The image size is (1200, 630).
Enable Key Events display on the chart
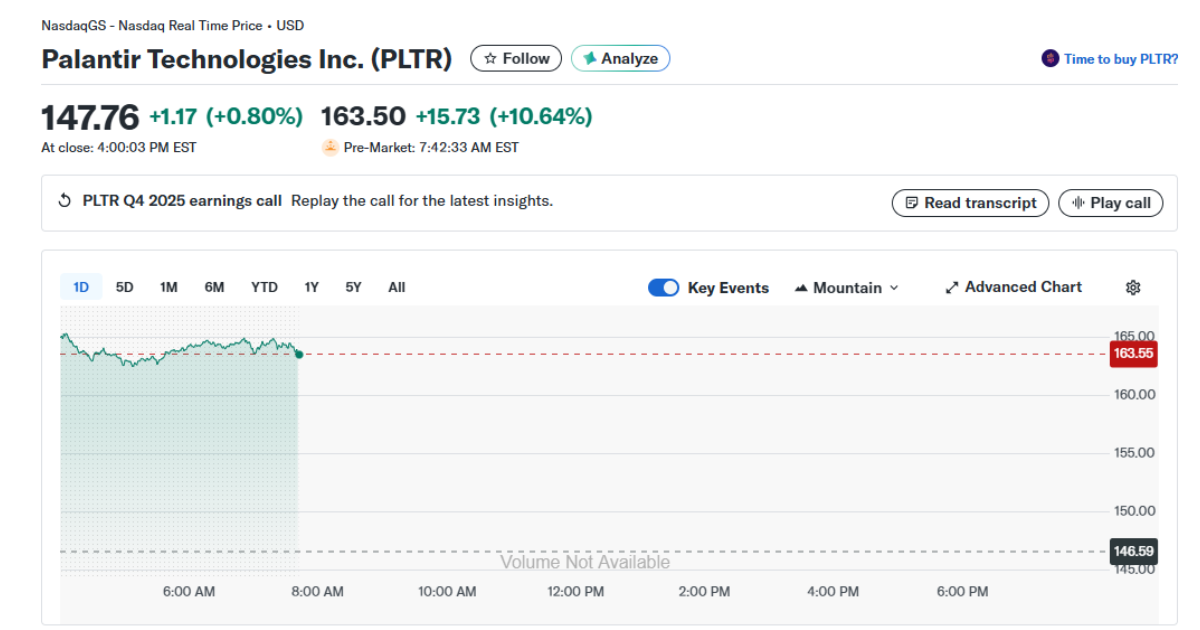point(663,287)
